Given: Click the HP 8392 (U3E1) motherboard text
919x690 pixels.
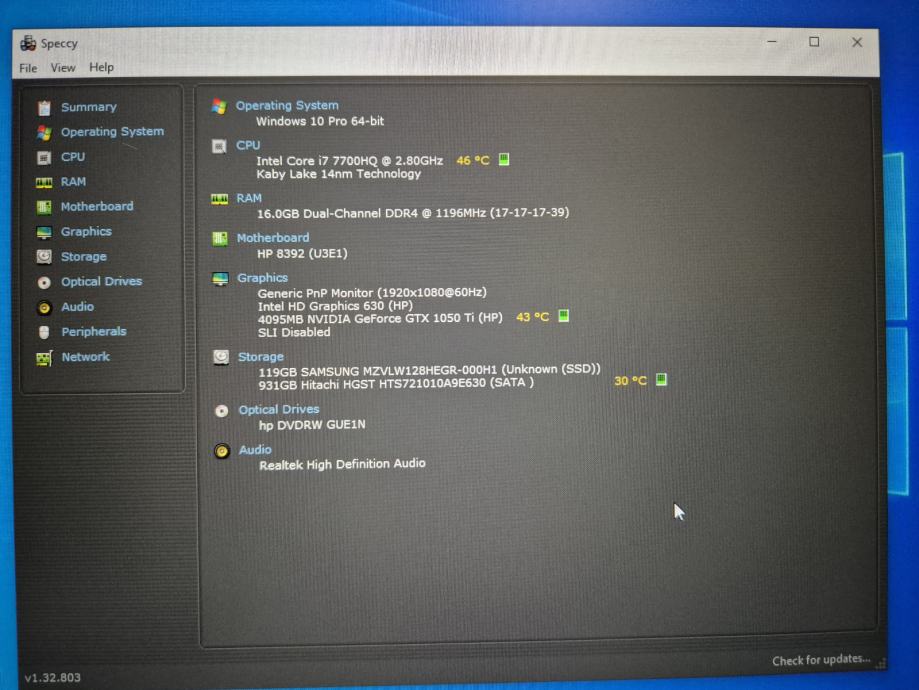Looking at the screenshot, I should pyautogui.click(x=302, y=254).
